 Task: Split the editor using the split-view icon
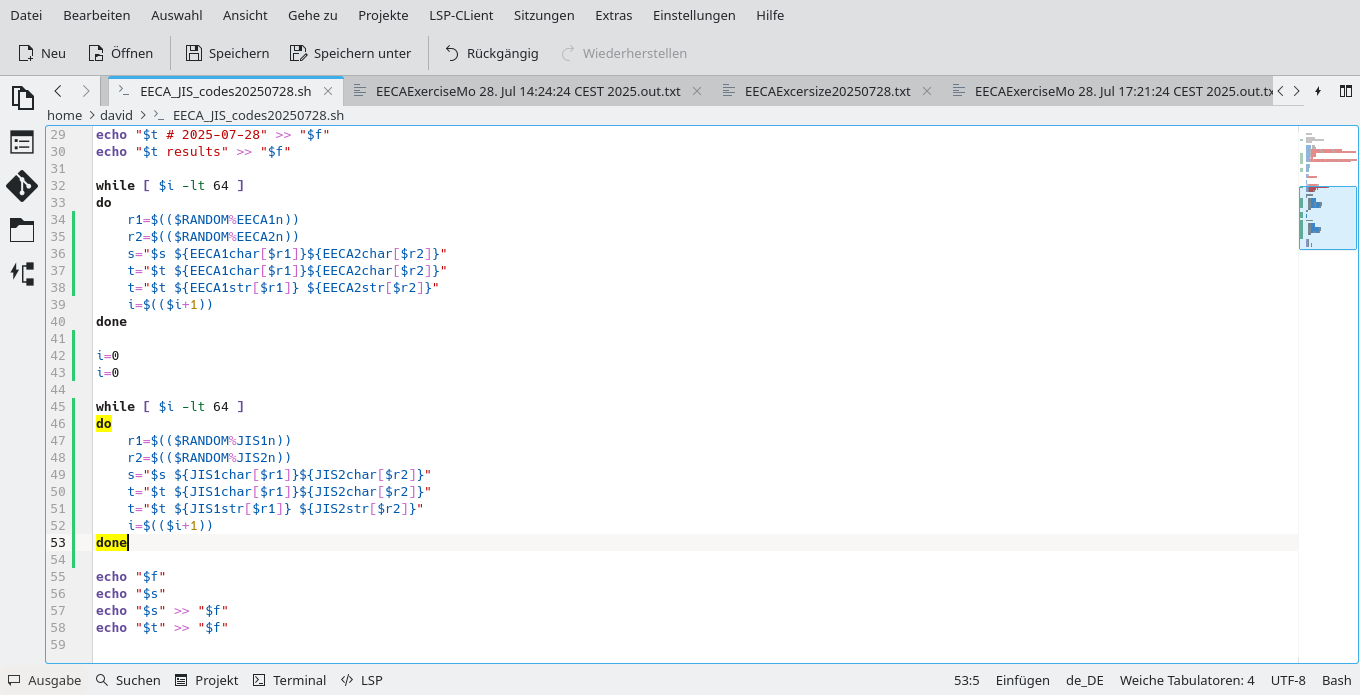pos(1344,90)
